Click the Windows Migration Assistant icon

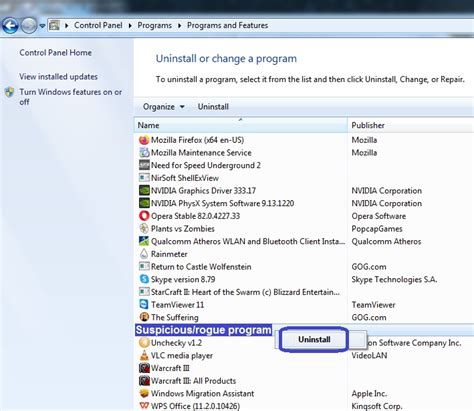[x=144, y=393]
